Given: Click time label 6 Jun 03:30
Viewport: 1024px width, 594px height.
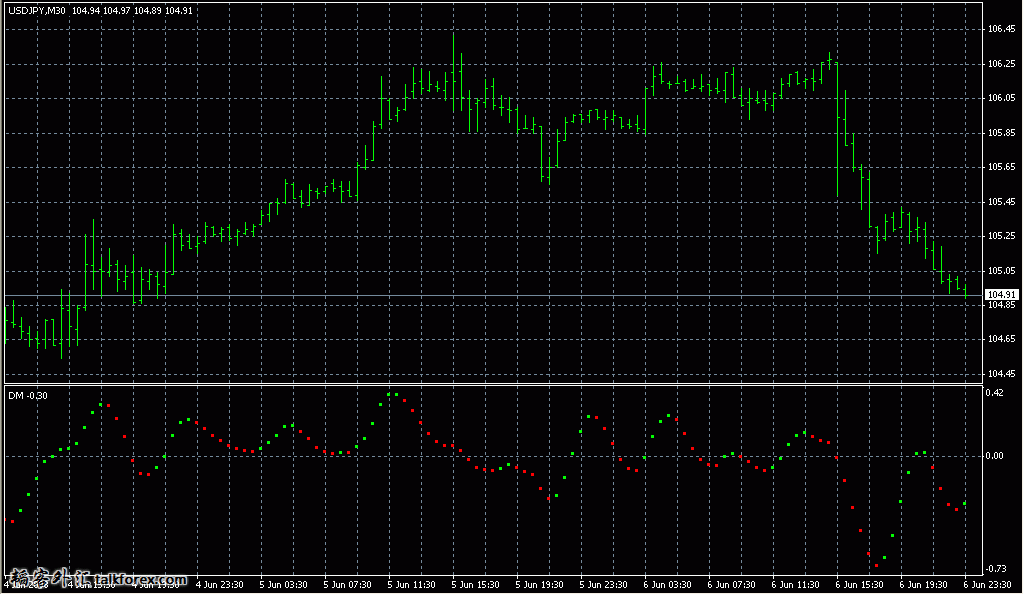Looking at the screenshot, I should [667, 585].
